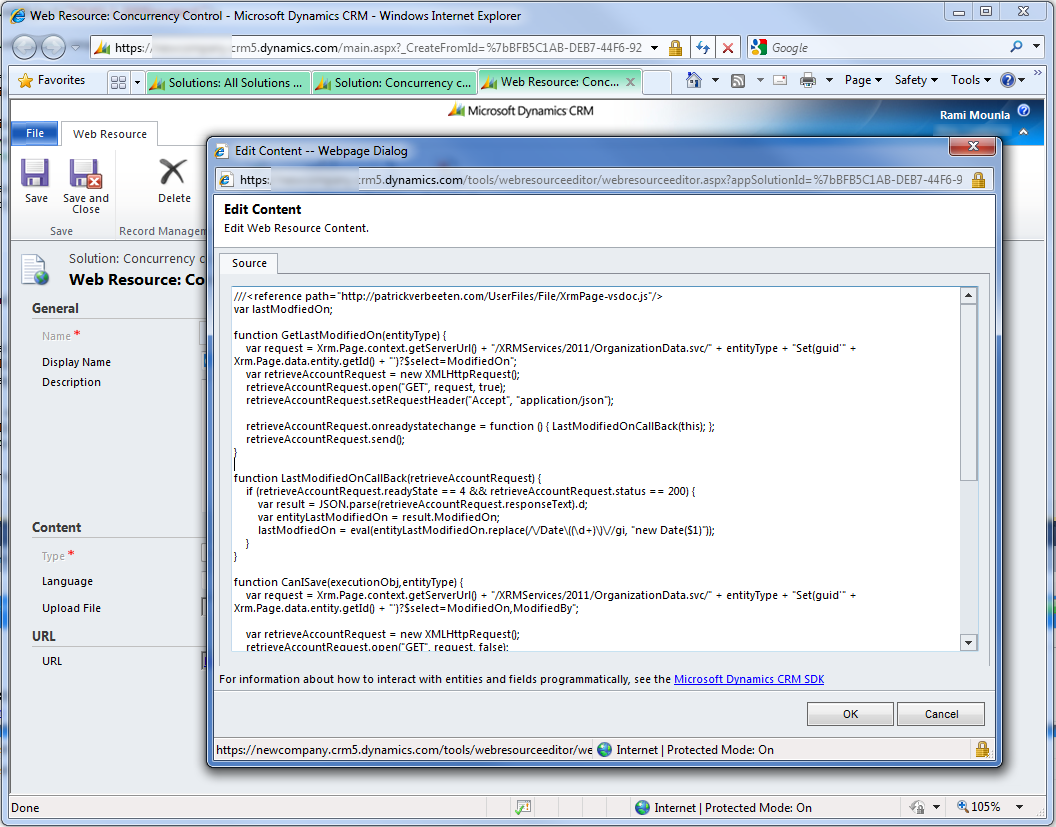Click the source editor scrollbar thumb
The image size is (1056, 827).
[968, 392]
